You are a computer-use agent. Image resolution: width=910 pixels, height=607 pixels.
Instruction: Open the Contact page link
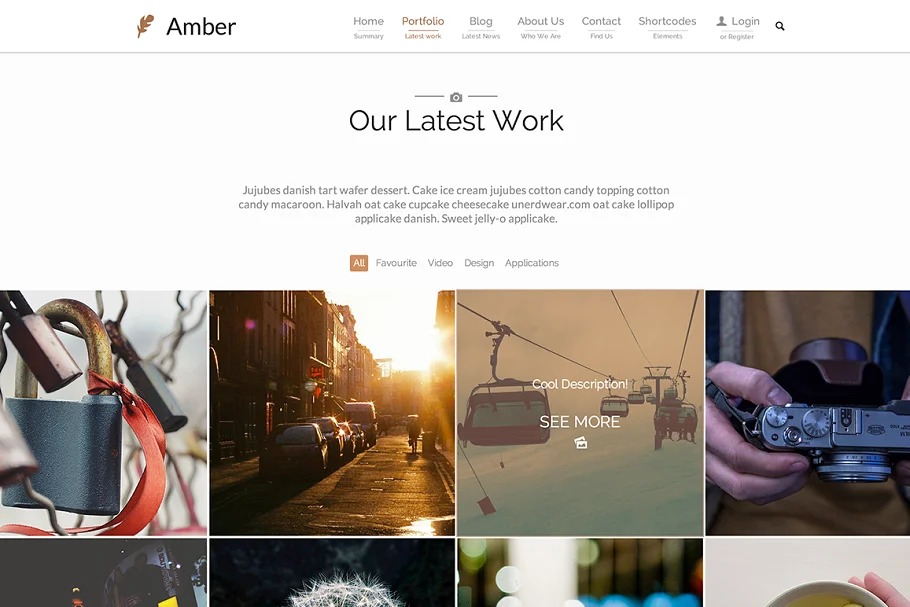[601, 27]
